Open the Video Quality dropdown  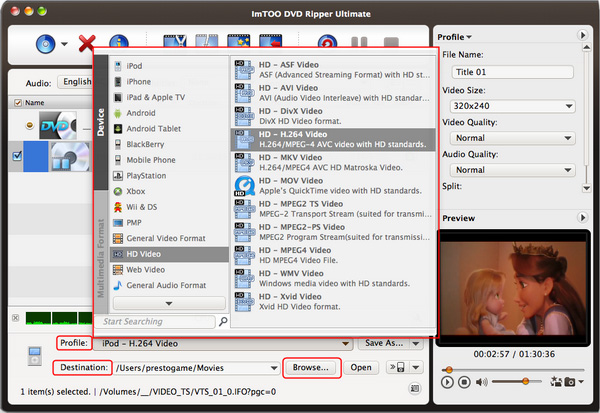[513, 138]
